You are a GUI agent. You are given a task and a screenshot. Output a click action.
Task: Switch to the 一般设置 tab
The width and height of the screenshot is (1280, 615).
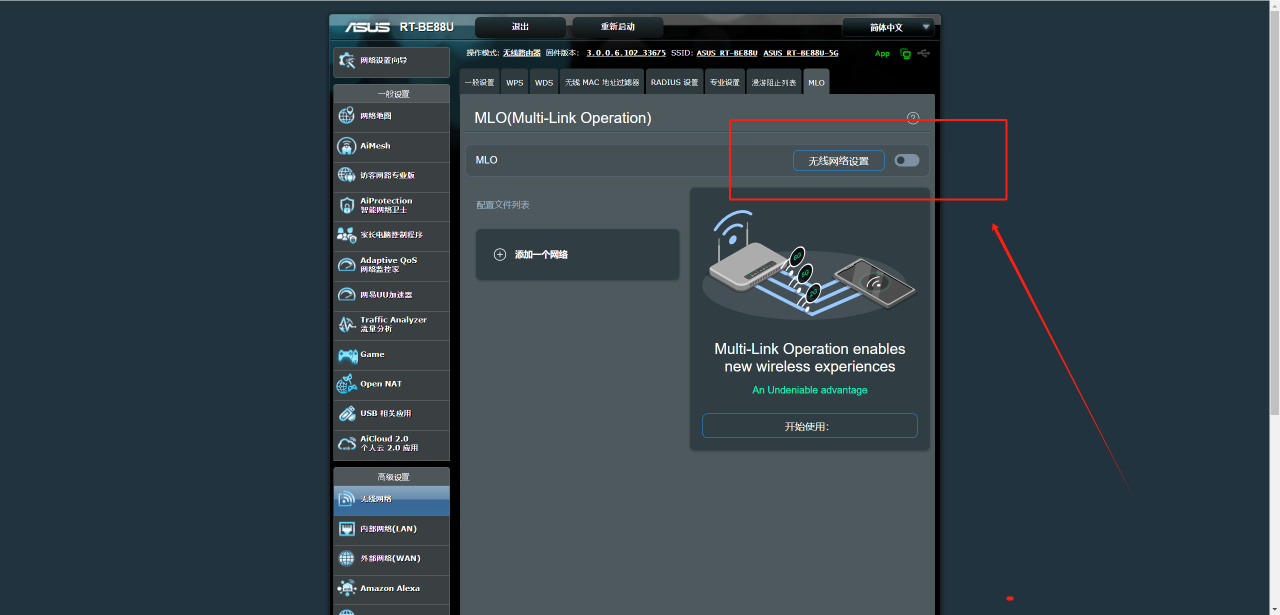click(479, 82)
